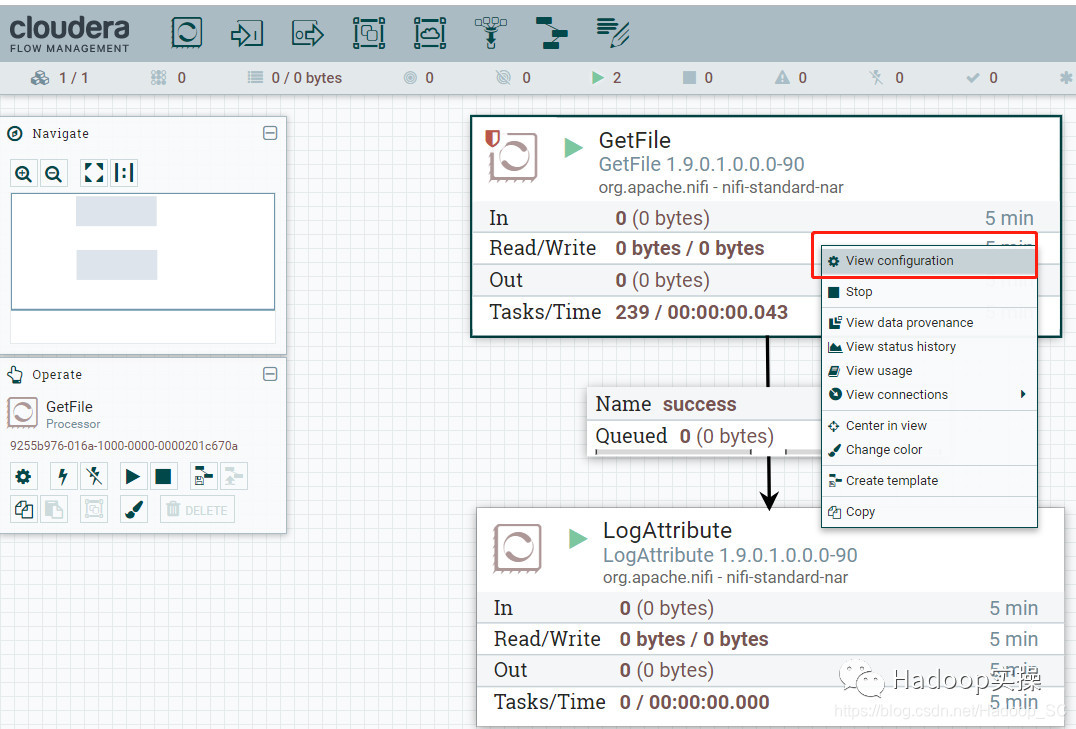1076x729 pixels.
Task: Choose View configuration from context menu
Action: coord(928,261)
